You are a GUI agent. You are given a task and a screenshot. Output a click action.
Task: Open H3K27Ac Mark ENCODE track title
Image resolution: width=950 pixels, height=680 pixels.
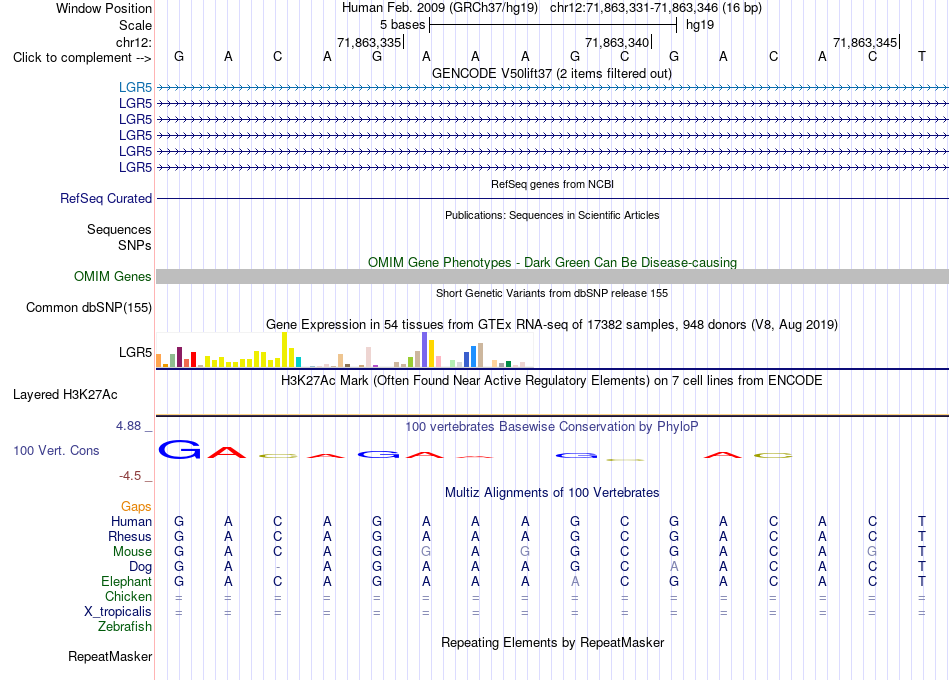[552, 381]
